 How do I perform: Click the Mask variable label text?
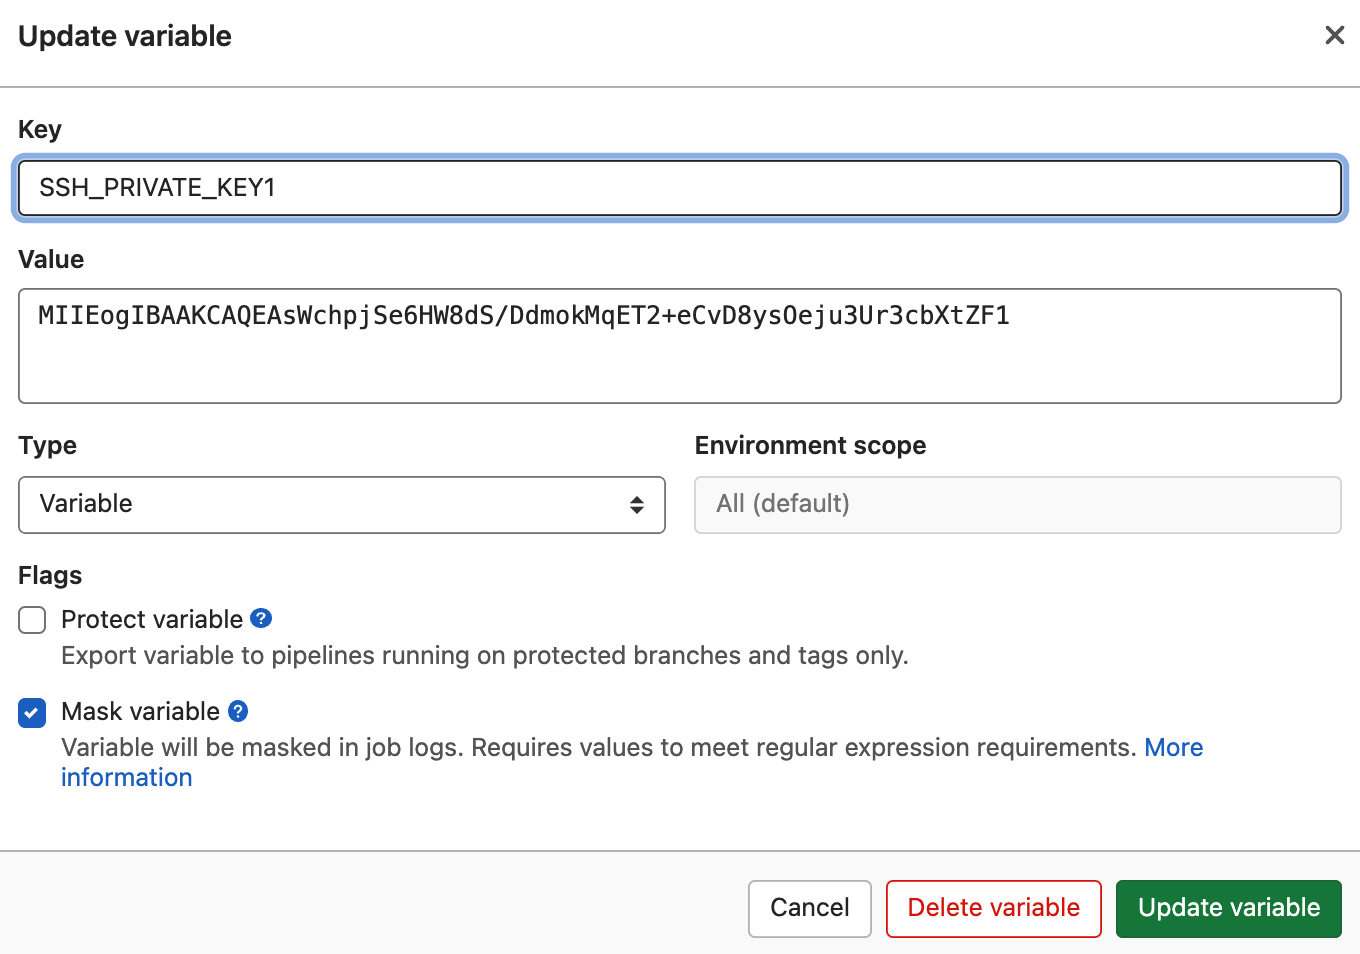[x=140, y=712]
